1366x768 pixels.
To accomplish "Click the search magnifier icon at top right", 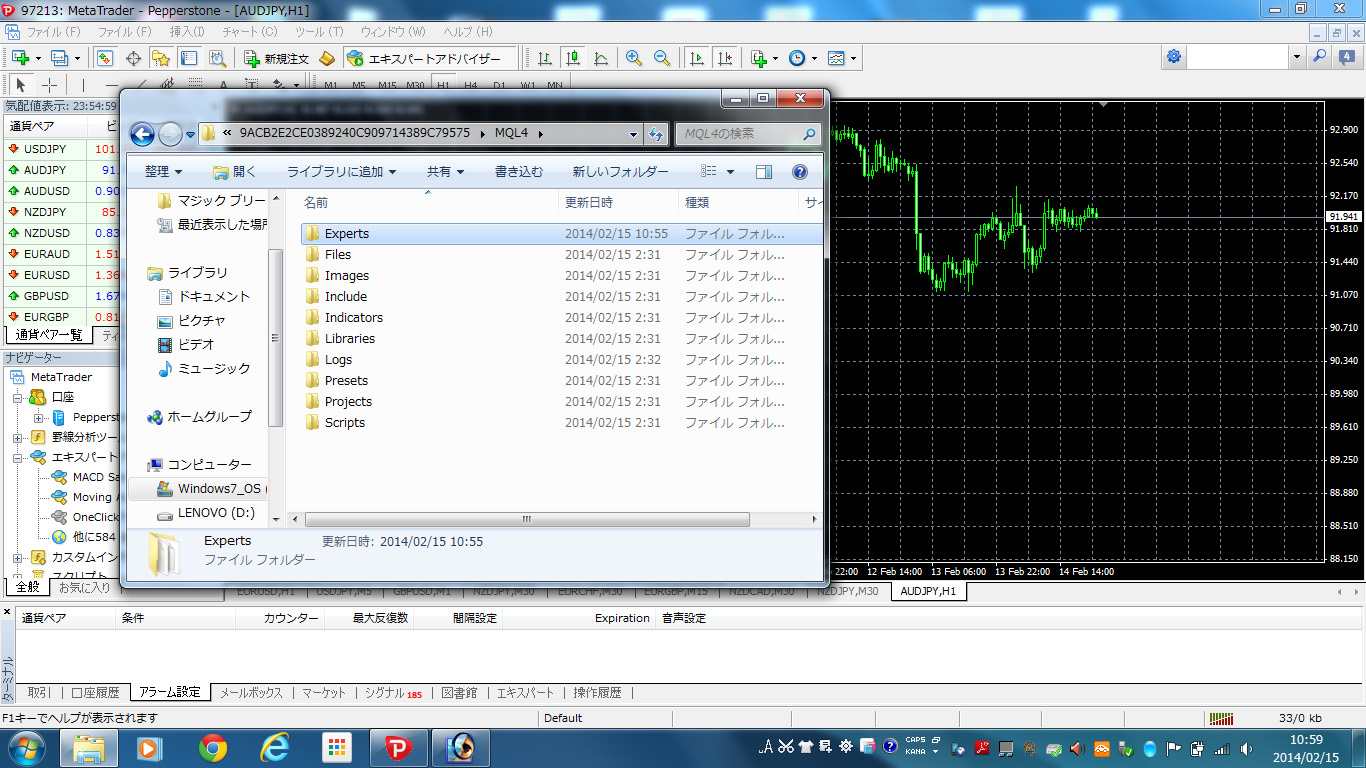I will (x=1320, y=57).
